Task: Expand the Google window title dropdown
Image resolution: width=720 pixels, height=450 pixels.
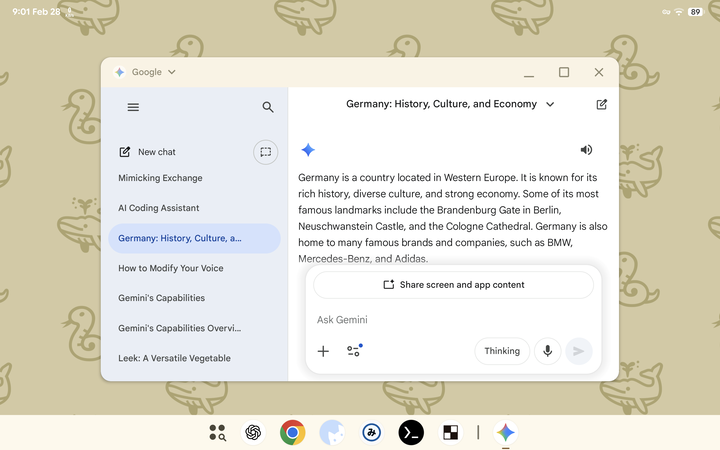Action: coord(171,72)
